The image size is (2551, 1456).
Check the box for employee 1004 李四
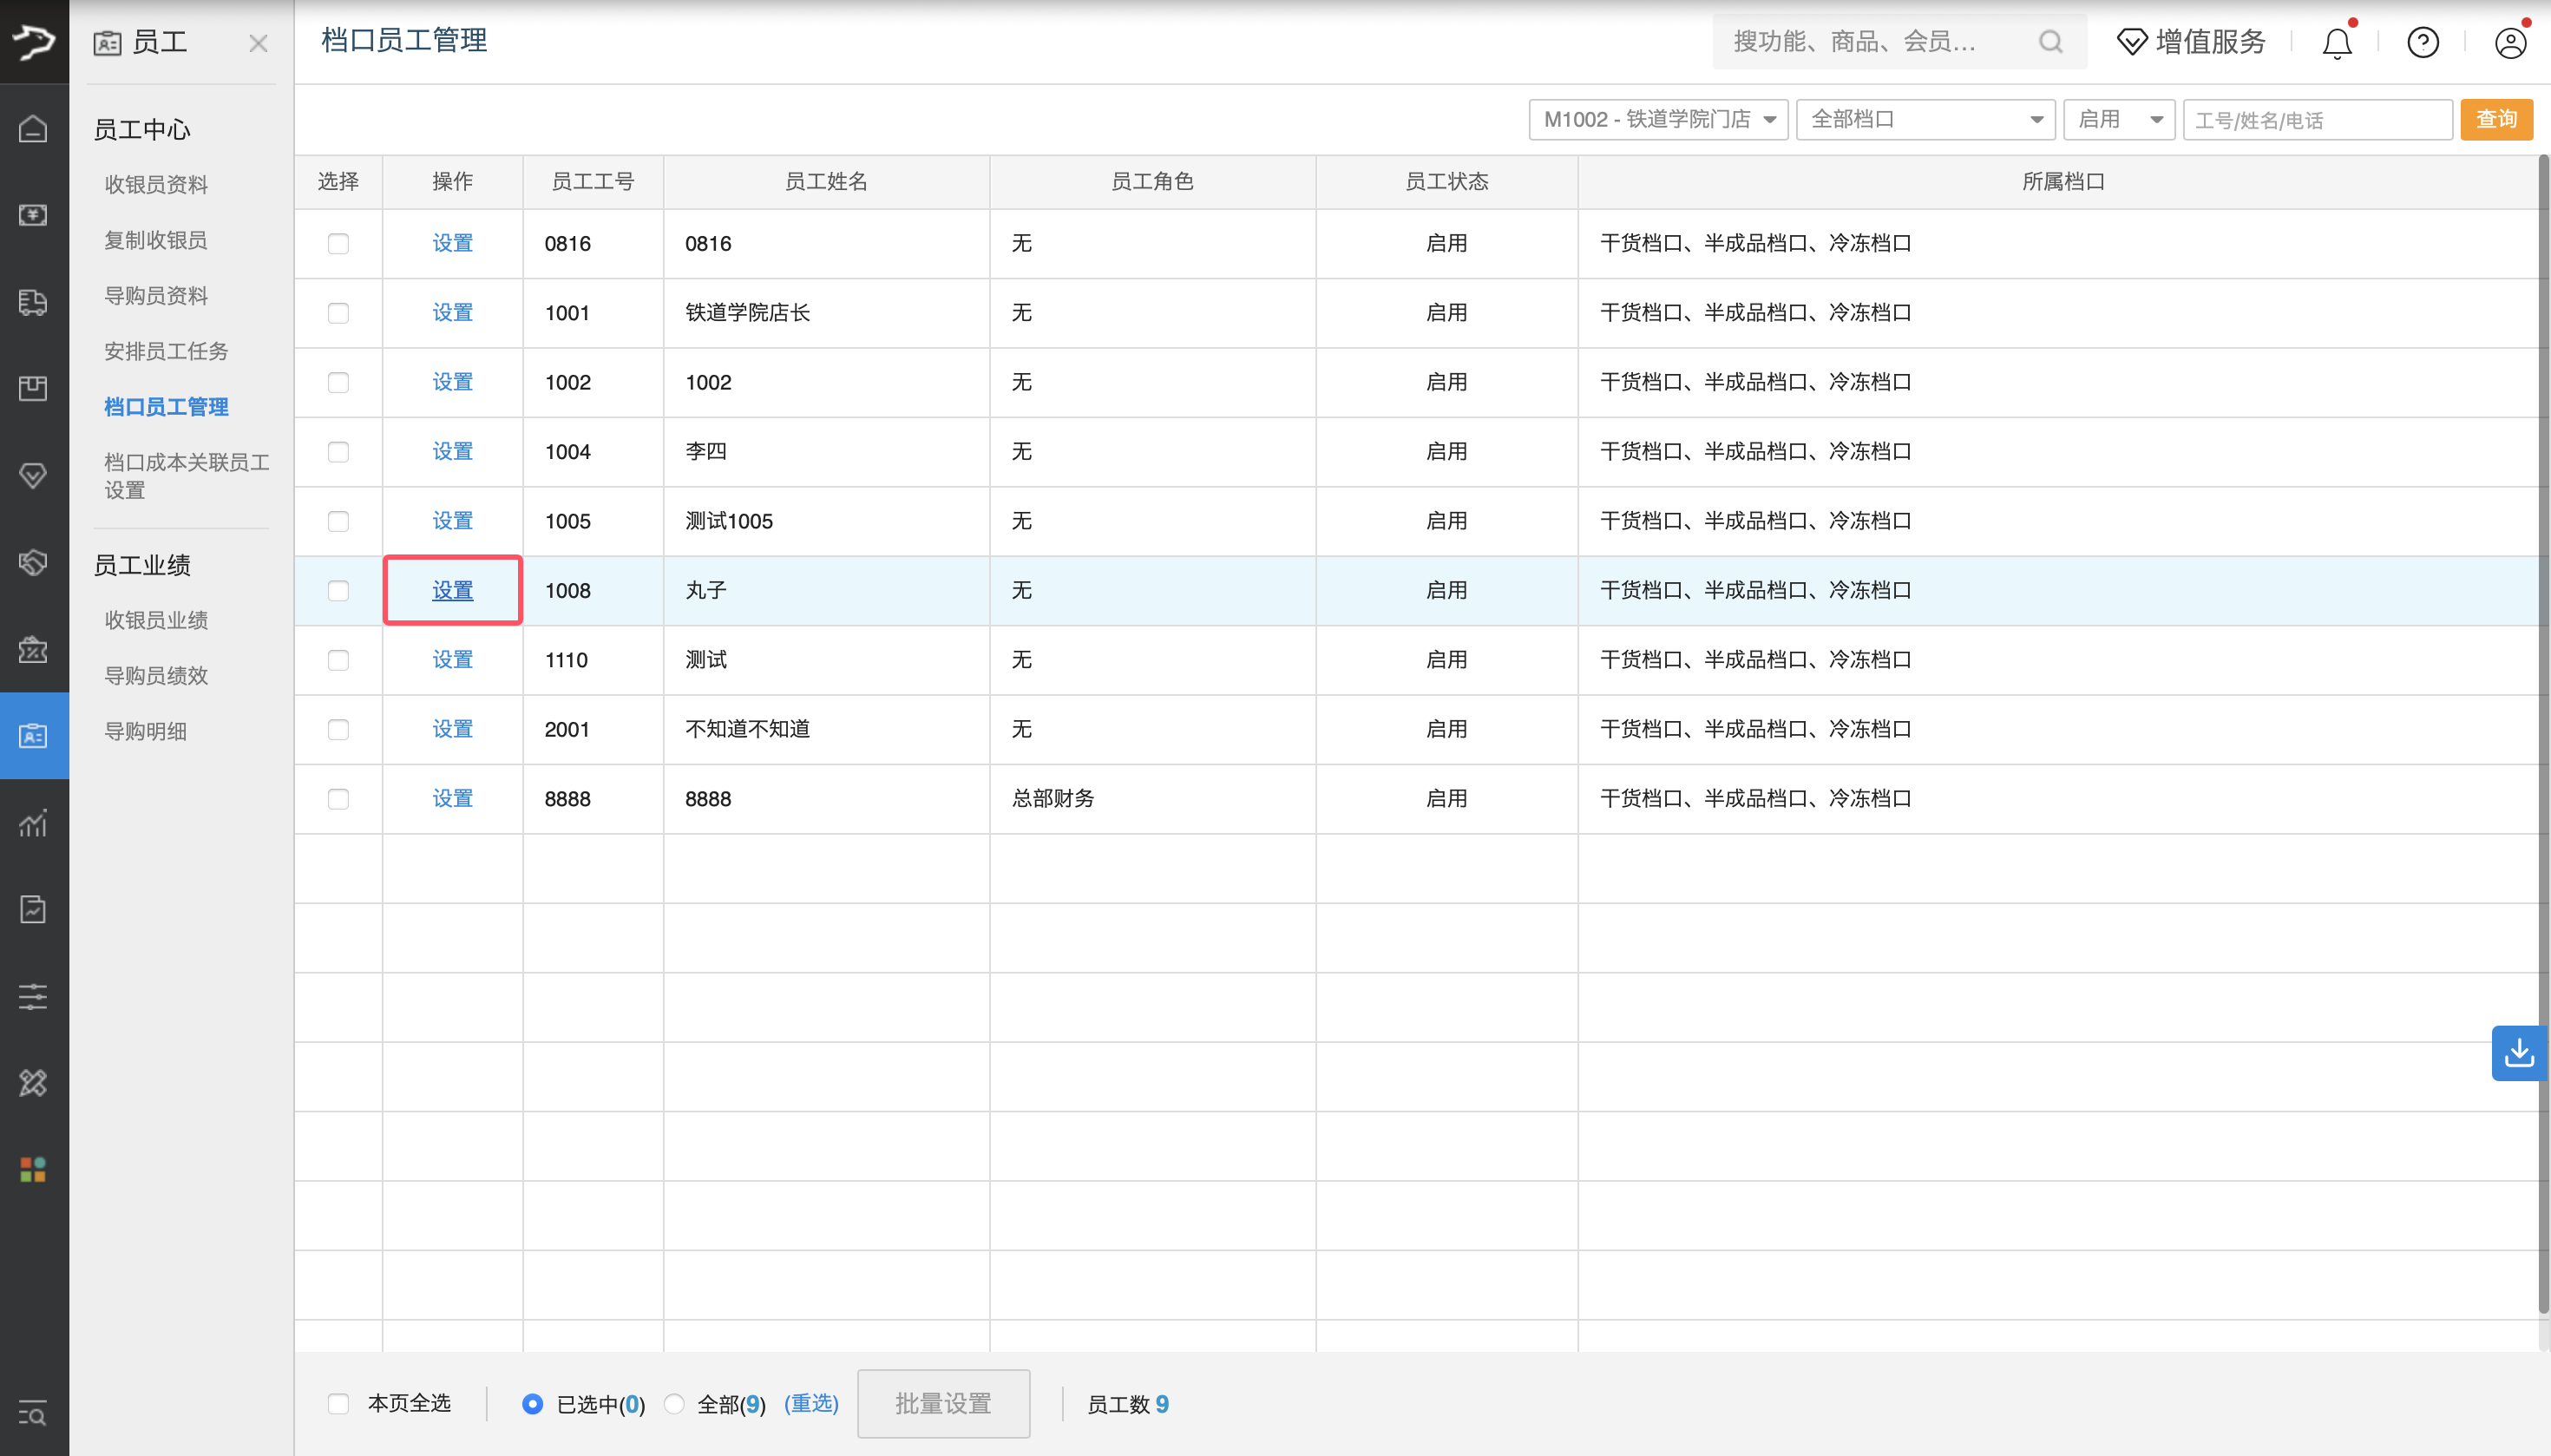pos(338,452)
